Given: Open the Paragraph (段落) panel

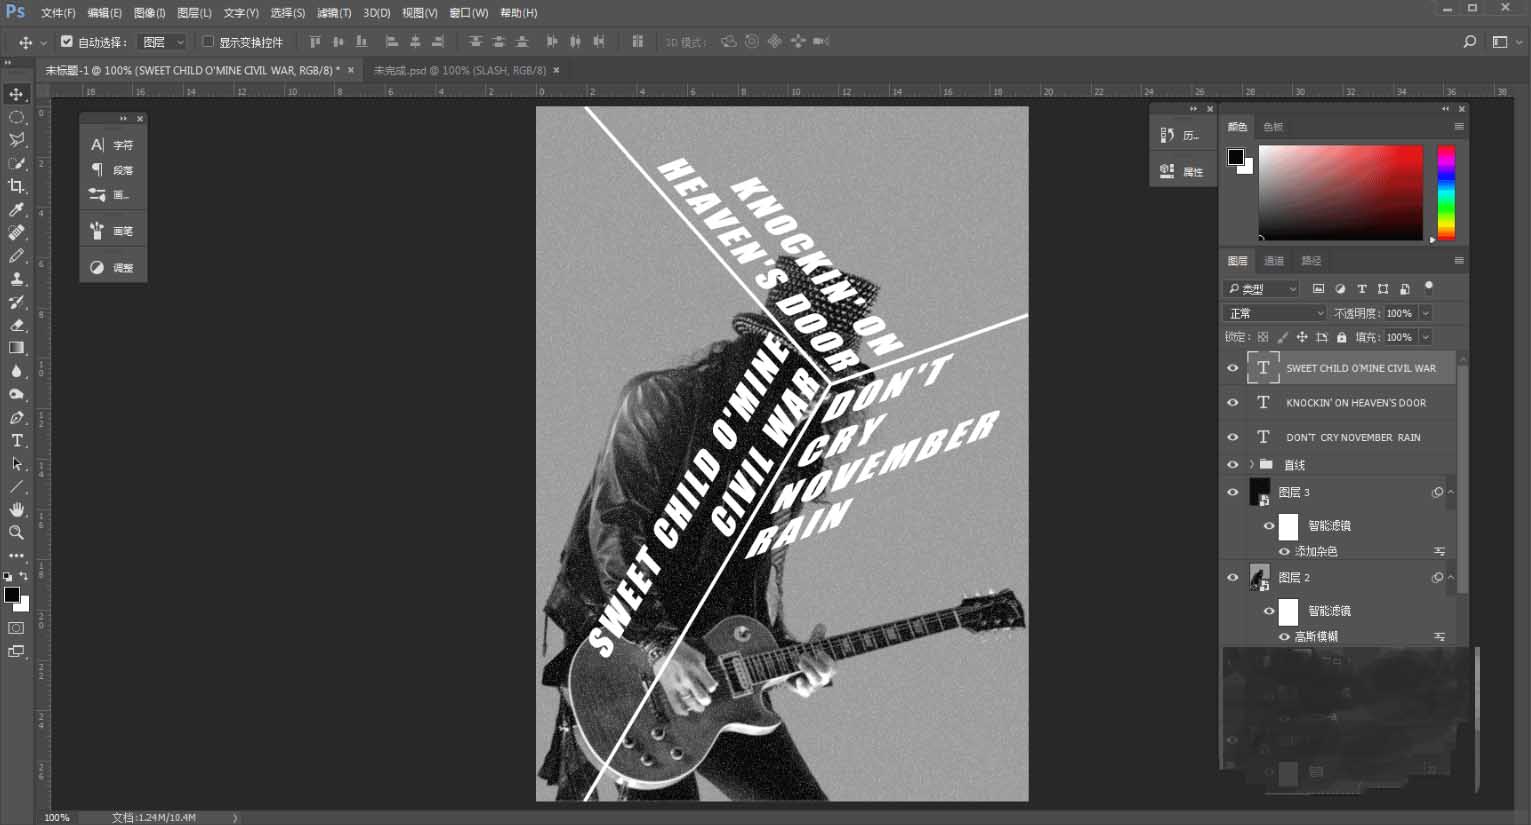Looking at the screenshot, I should (113, 170).
